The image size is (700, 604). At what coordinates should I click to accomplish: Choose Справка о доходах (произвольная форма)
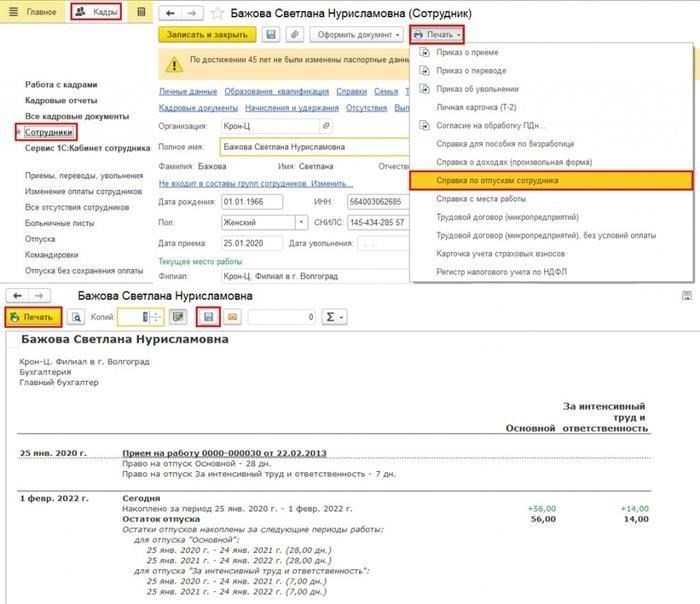[x=514, y=162]
